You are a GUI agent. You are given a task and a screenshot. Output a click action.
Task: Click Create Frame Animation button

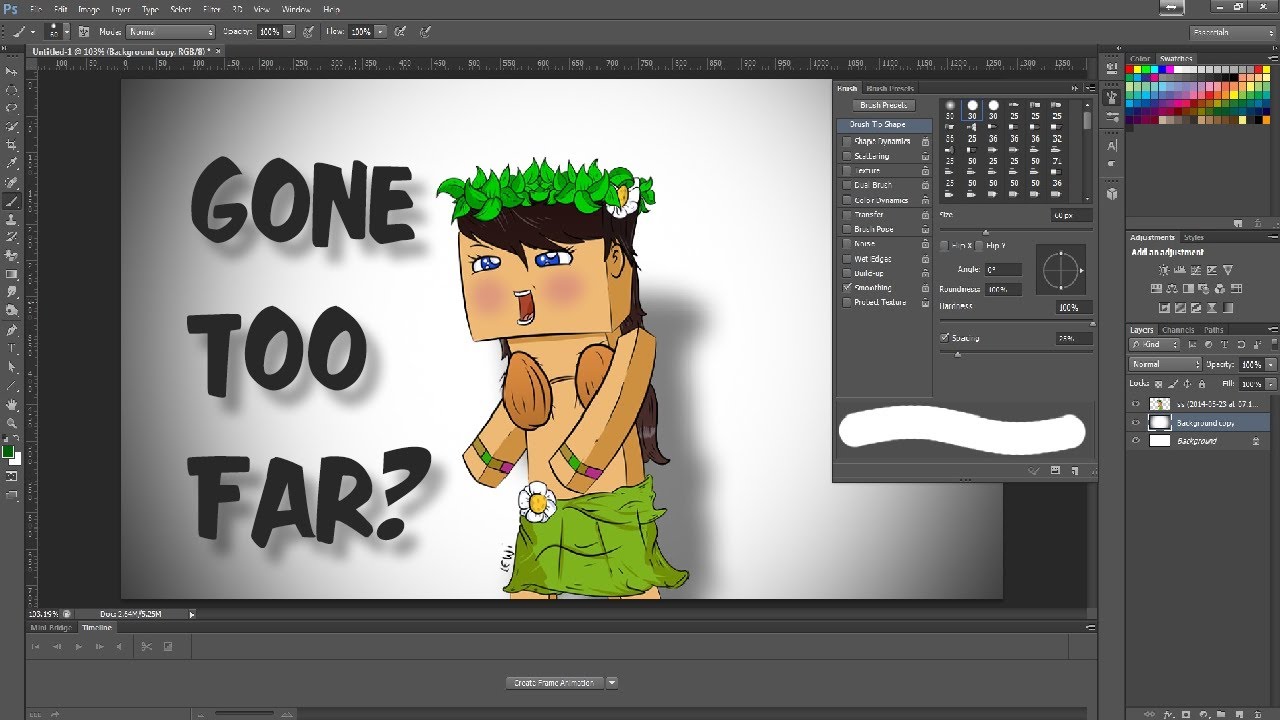click(554, 683)
